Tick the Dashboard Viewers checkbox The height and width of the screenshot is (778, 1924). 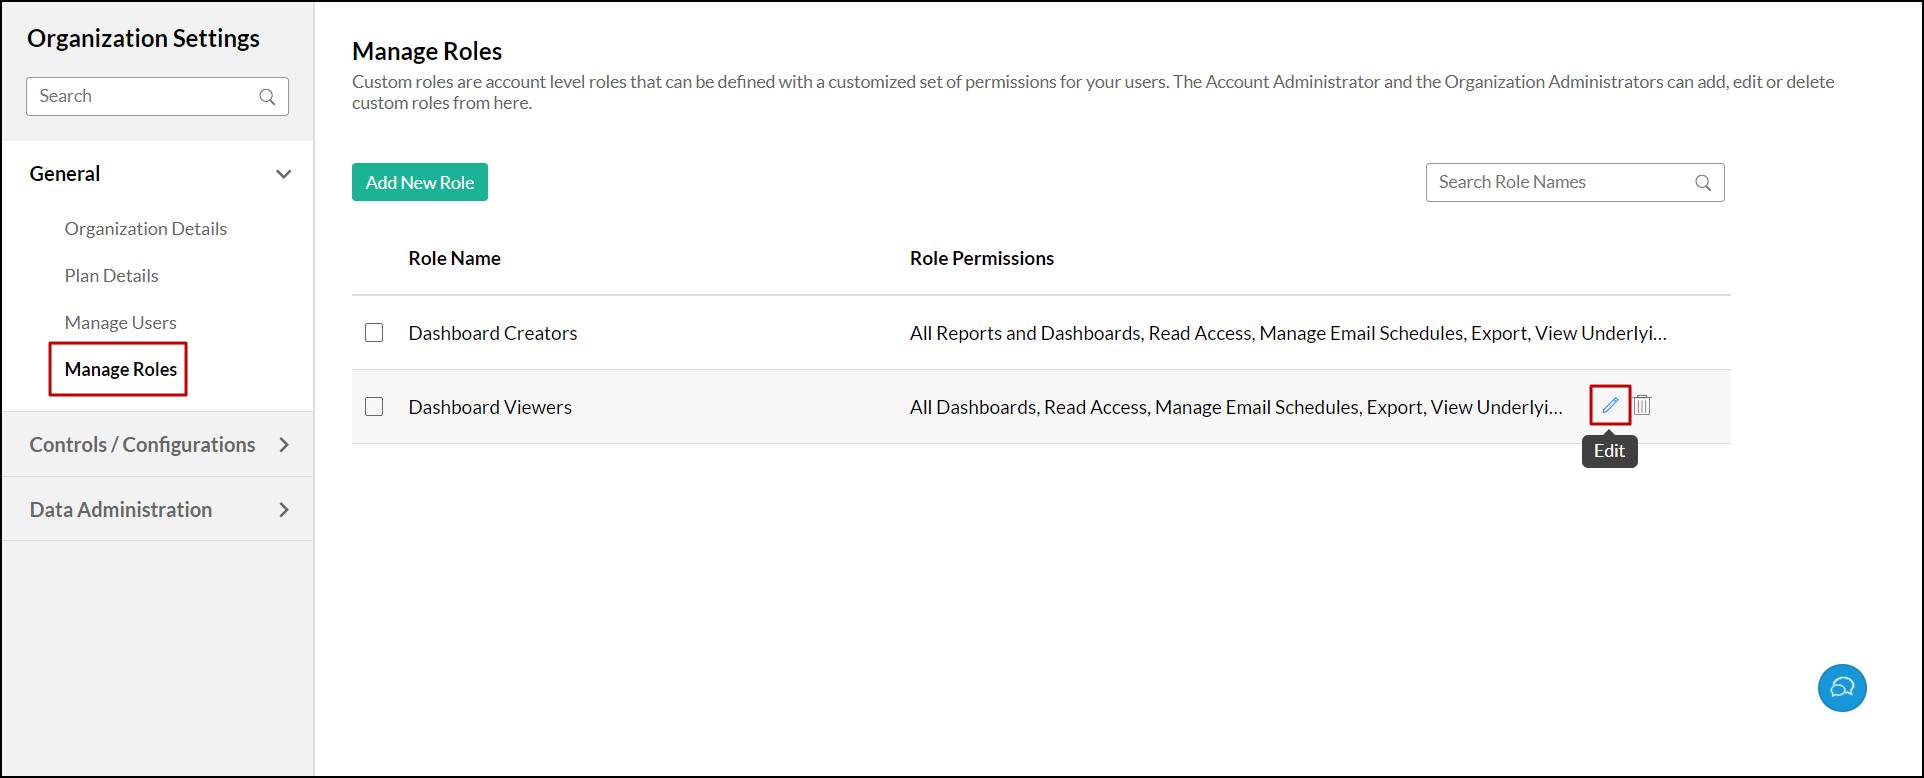coord(374,407)
